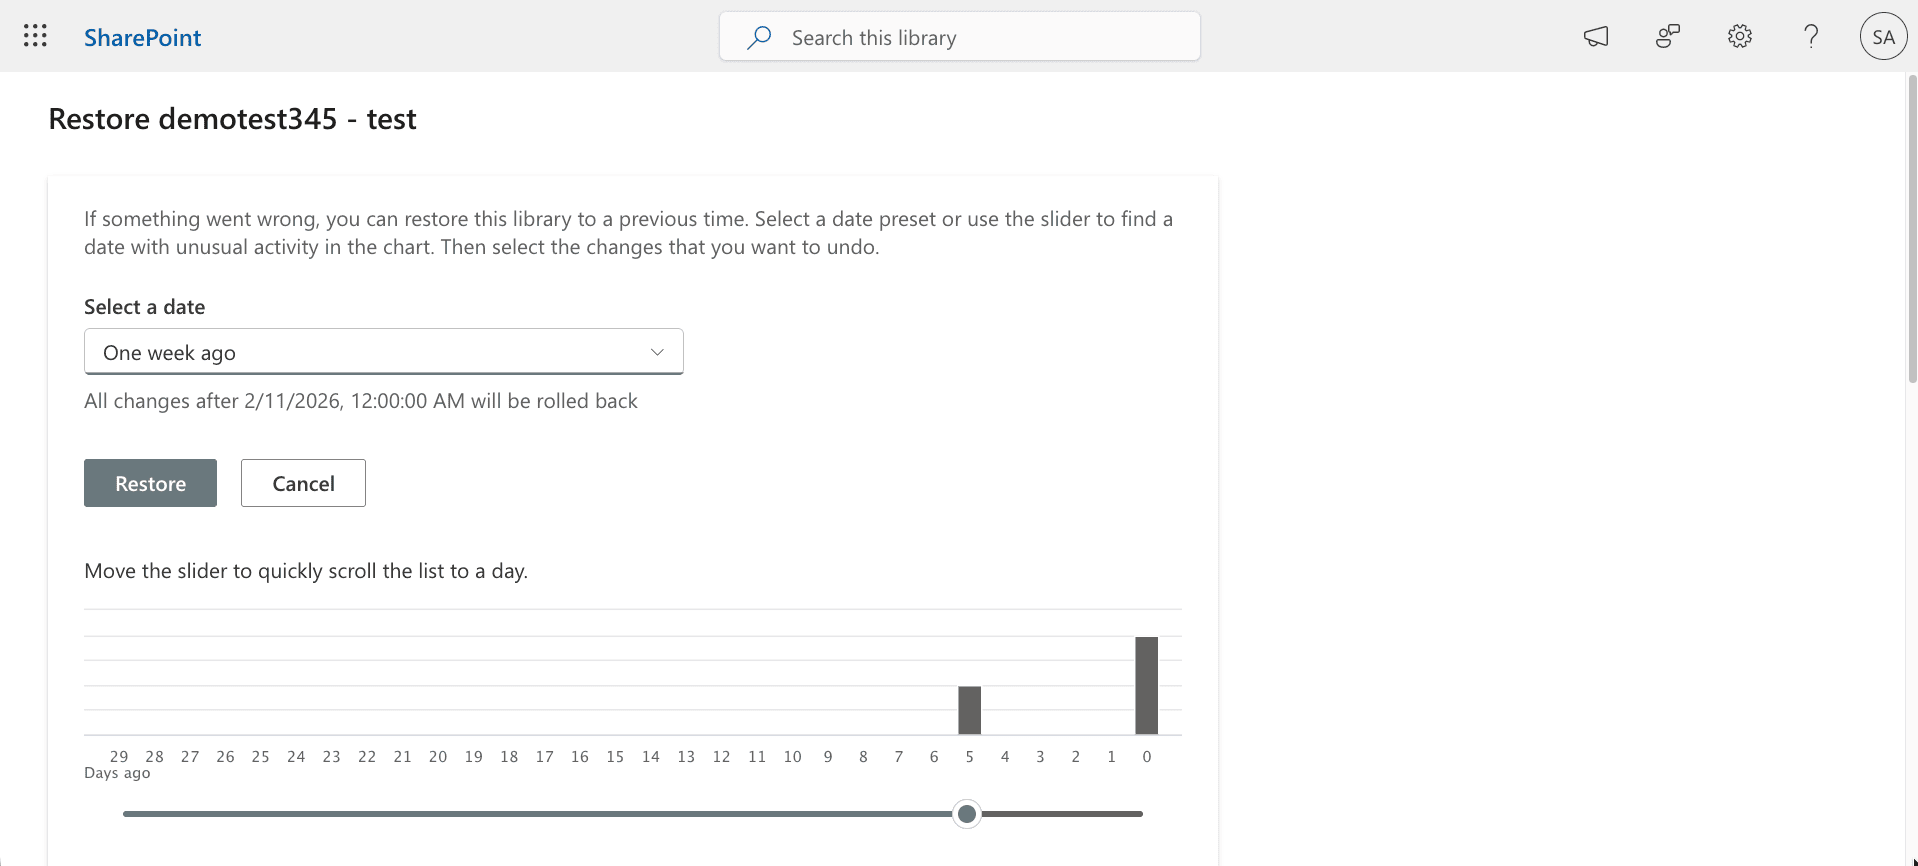
Task: Select the Days ago axis label
Action: coord(117,772)
